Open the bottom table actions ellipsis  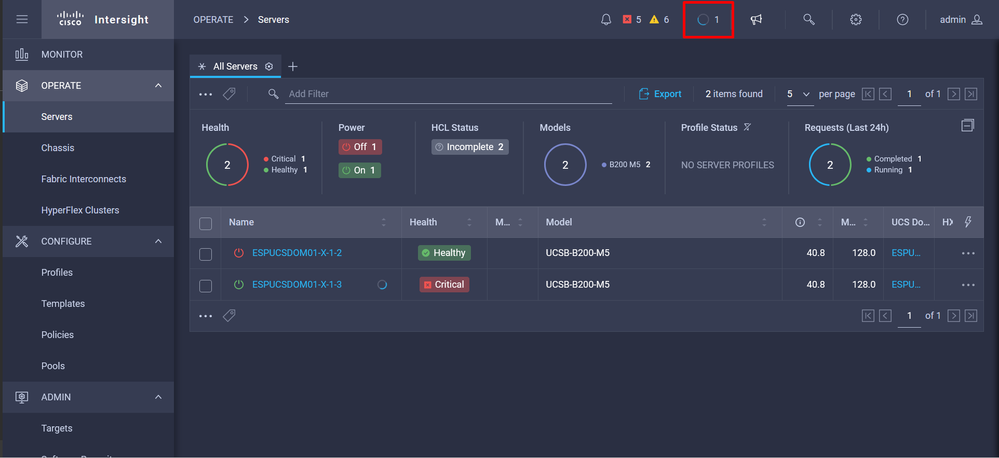[x=205, y=316]
